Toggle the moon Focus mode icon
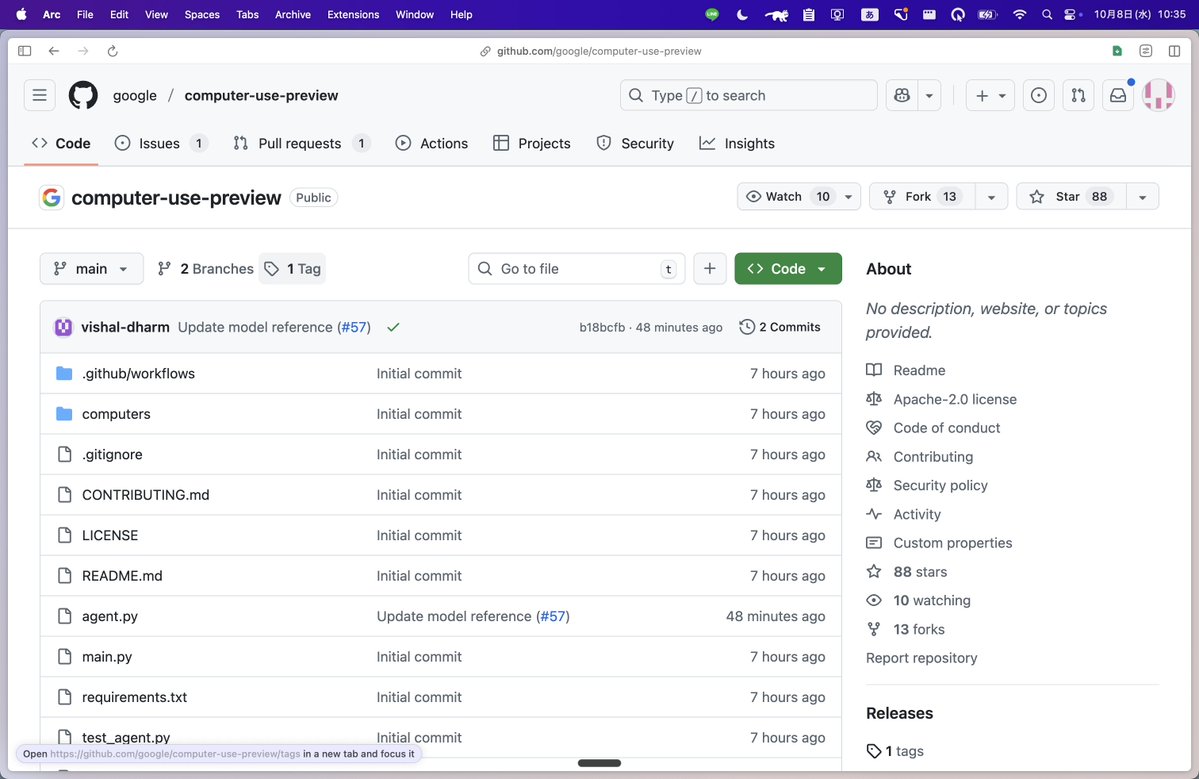1199x779 pixels. coord(742,15)
